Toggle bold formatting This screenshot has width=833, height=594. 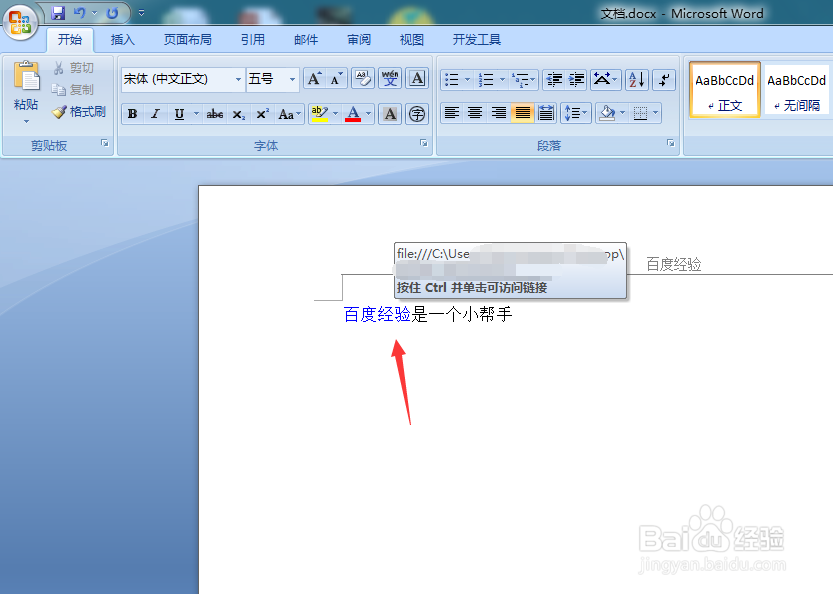133,114
